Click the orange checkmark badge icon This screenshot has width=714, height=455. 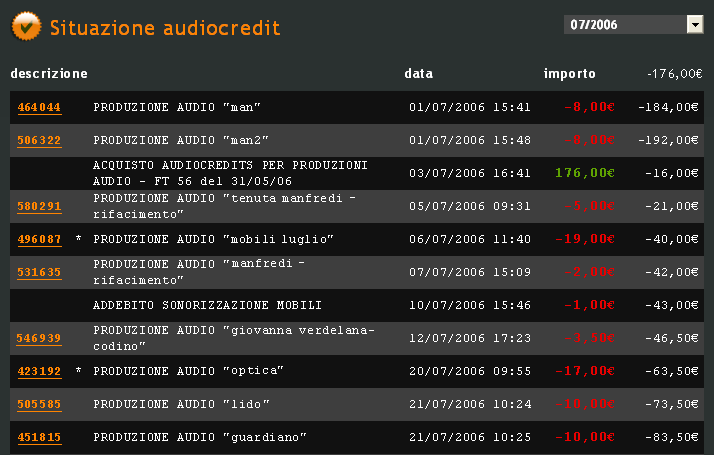[x=26, y=26]
